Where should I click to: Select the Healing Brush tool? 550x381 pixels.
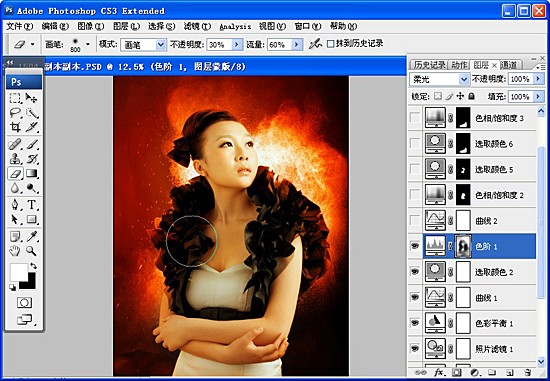point(15,144)
